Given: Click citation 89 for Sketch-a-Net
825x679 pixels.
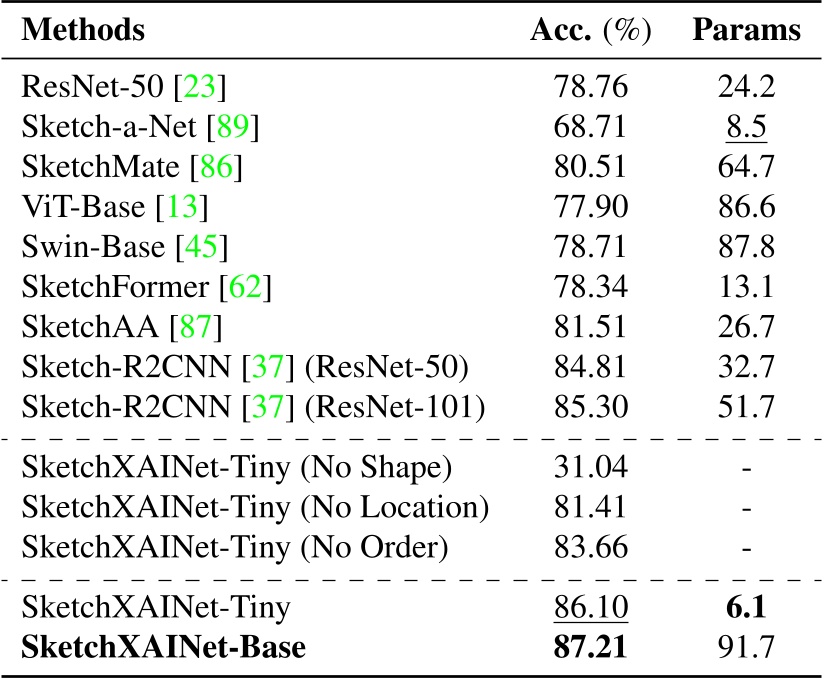Looking at the screenshot, I should tap(232, 126).
